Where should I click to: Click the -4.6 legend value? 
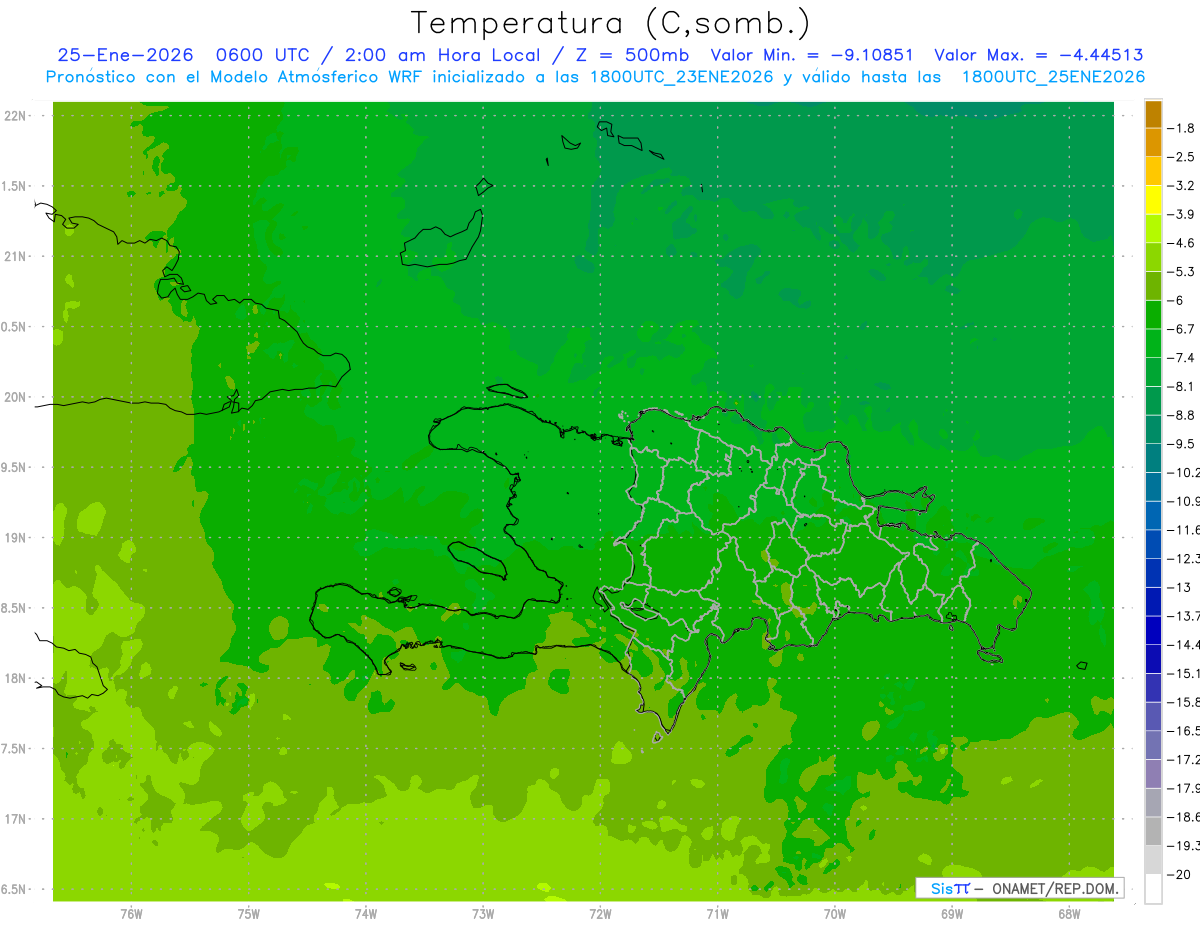[x=1181, y=243]
